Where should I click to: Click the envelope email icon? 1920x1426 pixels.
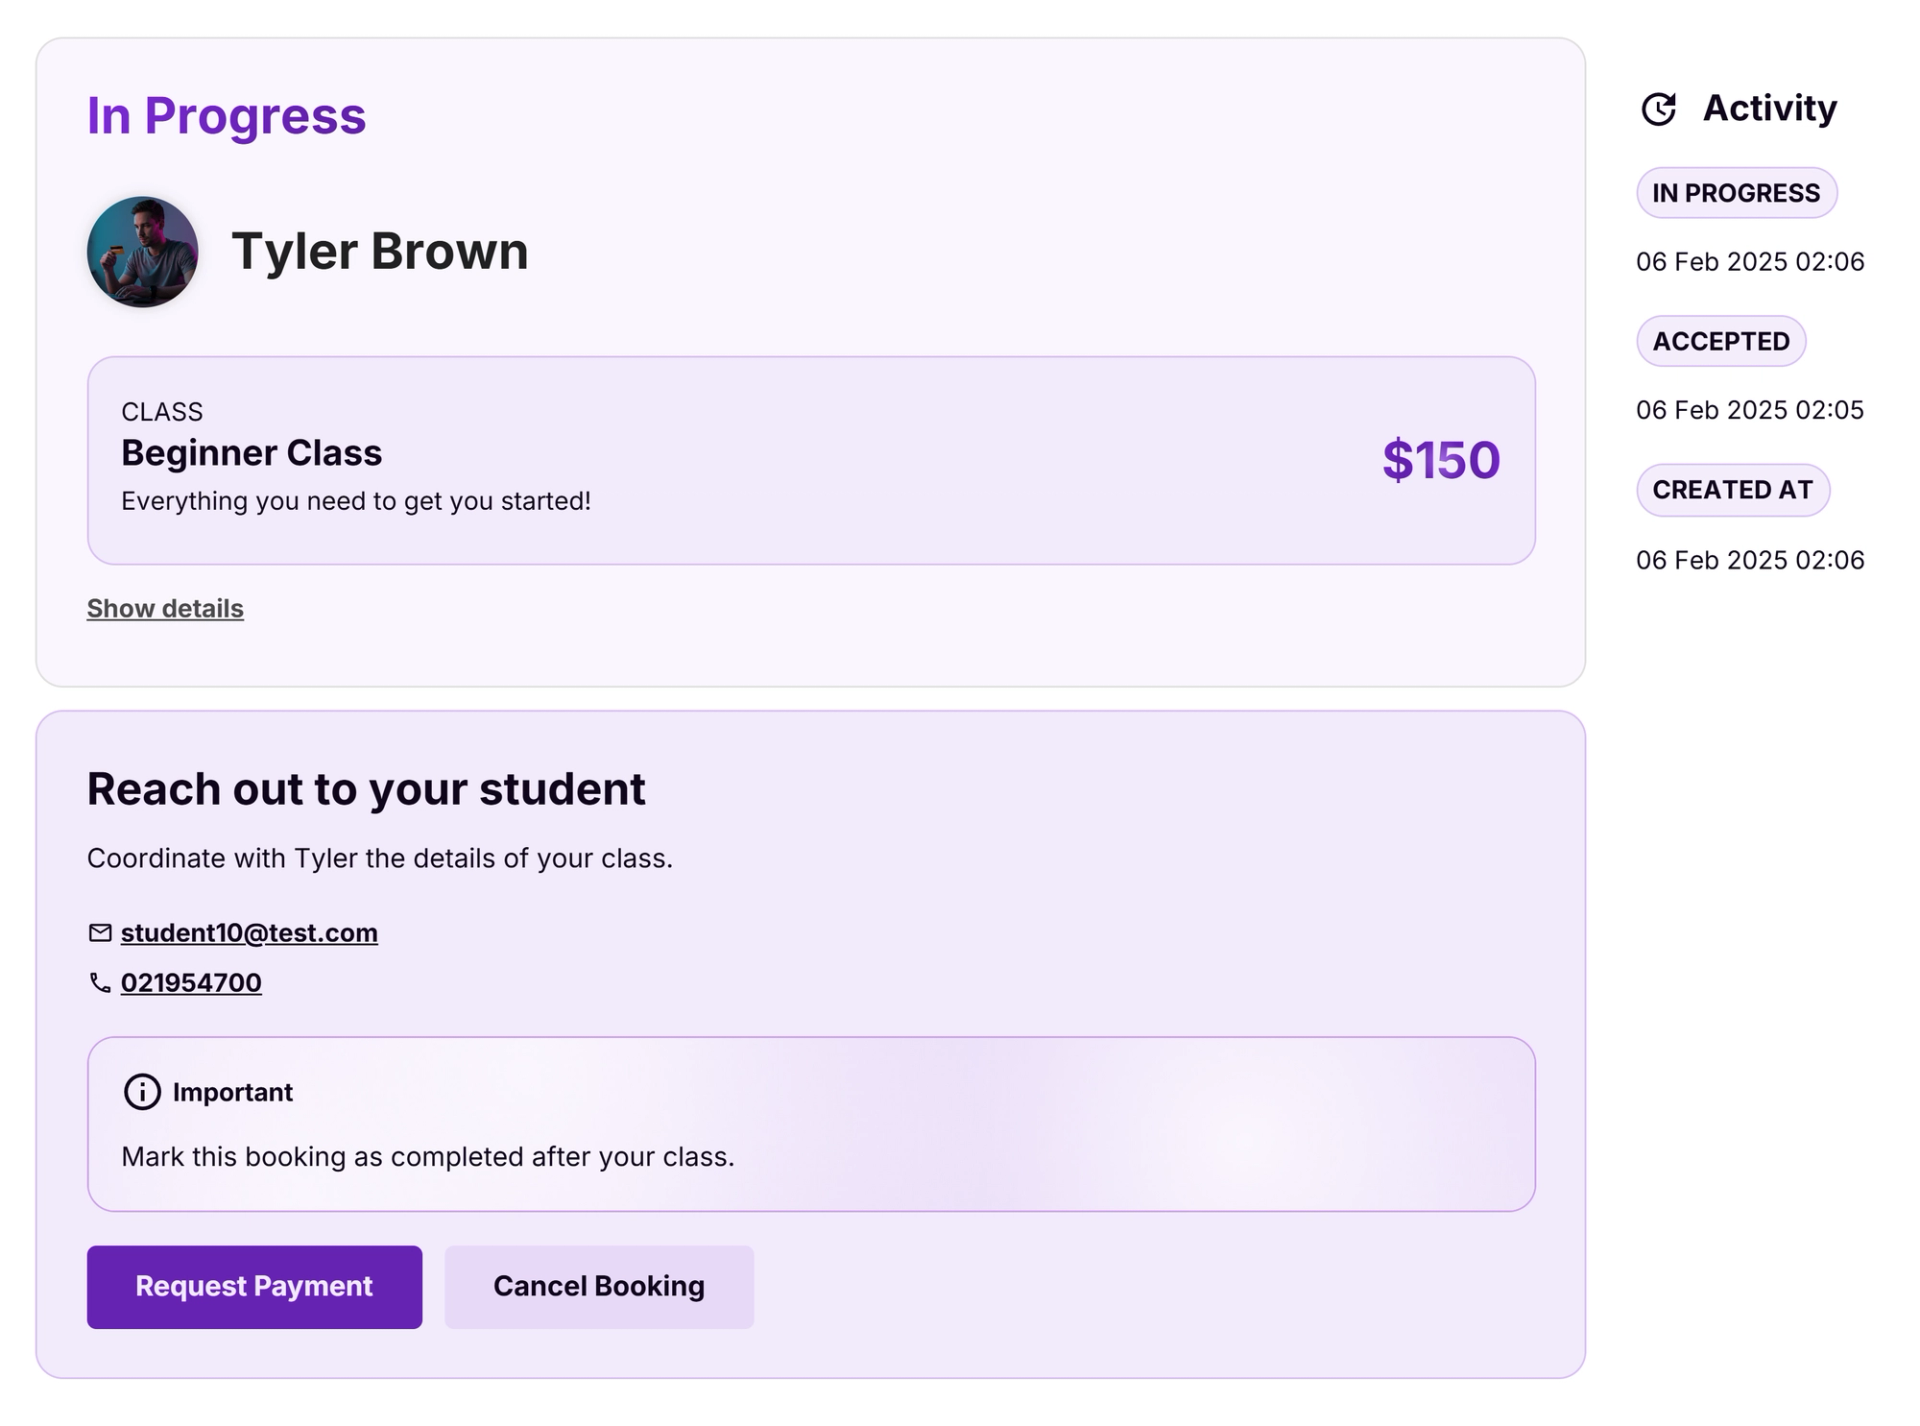tap(100, 932)
